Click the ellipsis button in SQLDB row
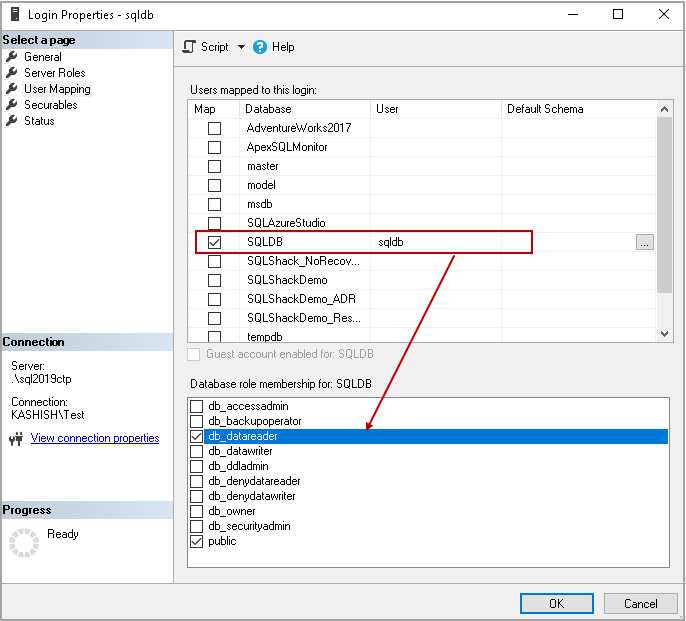This screenshot has height=621, width=686. tap(644, 242)
